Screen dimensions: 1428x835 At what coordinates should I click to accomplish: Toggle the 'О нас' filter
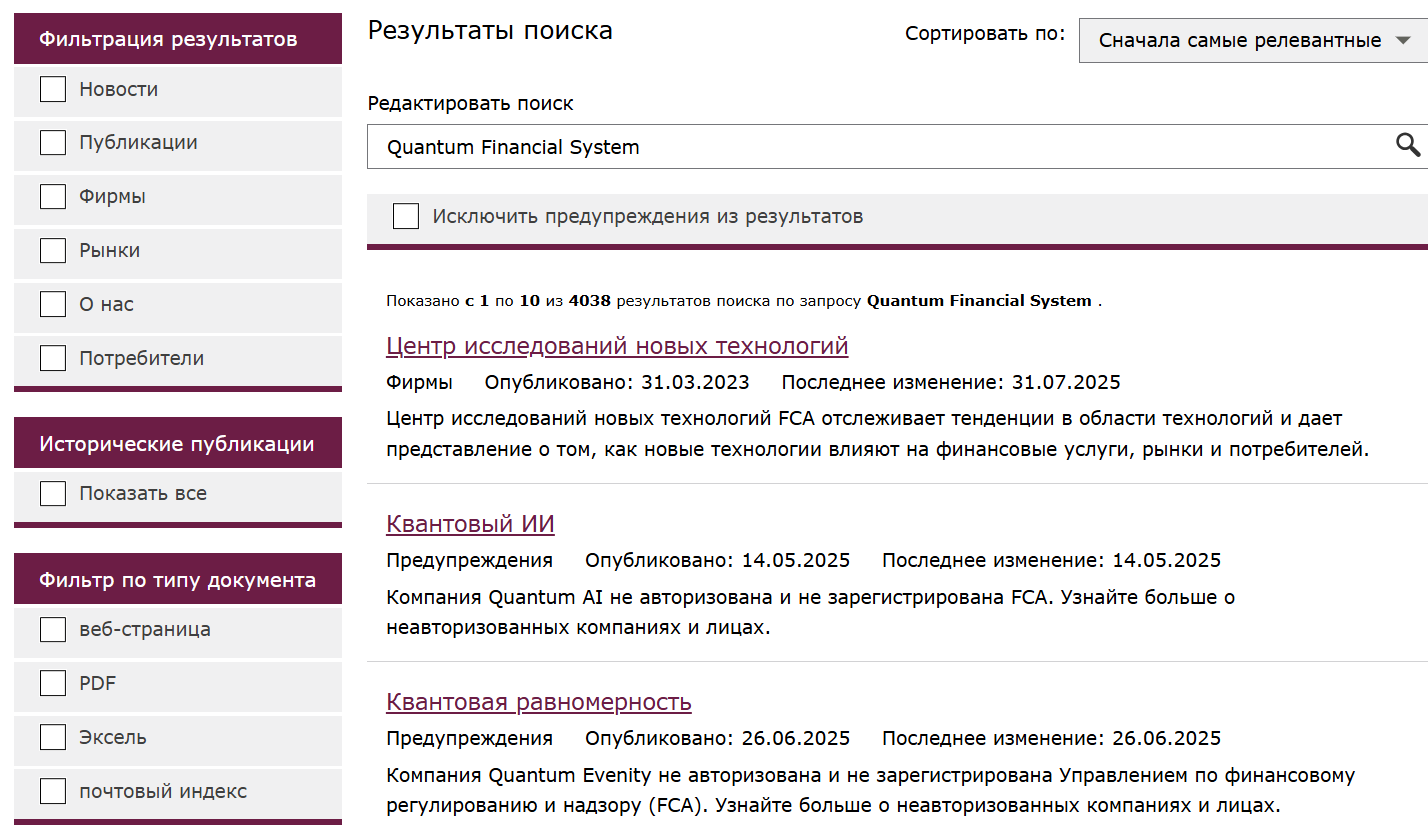pos(52,304)
